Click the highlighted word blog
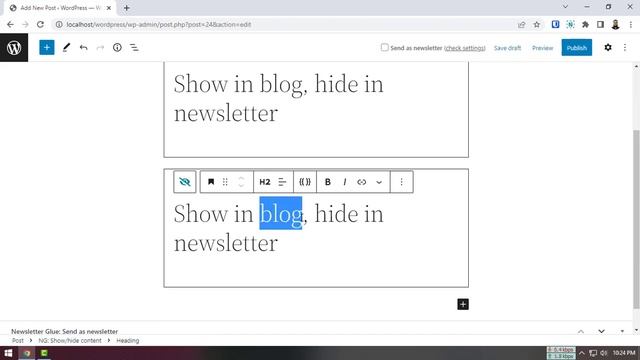The height and width of the screenshot is (360, 640). [280, 213]
